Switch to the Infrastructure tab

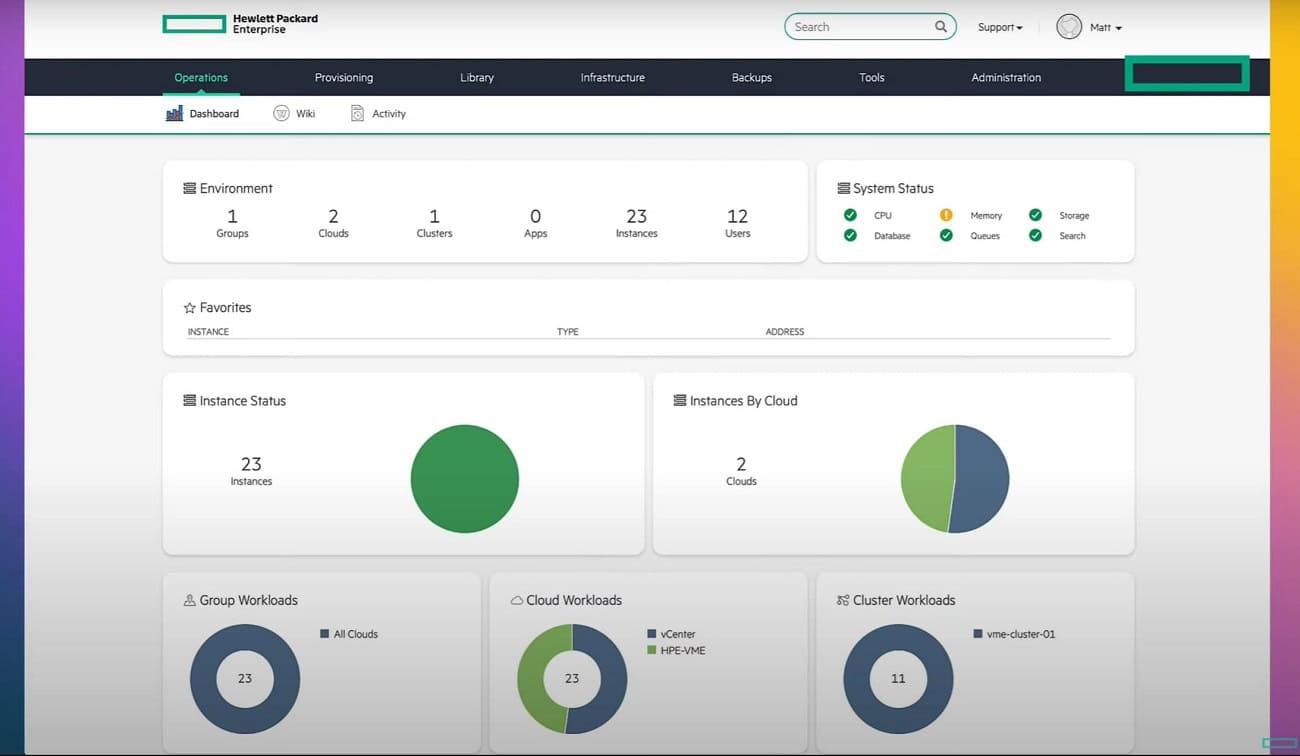[613, 77]
